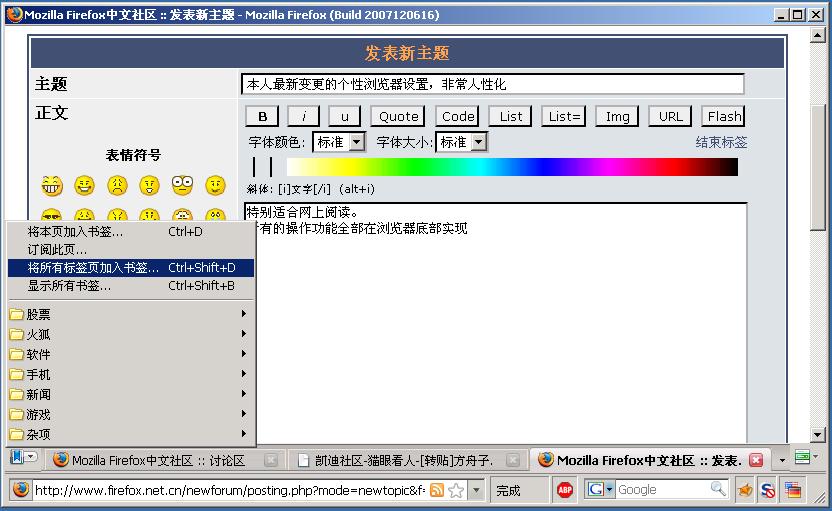
Task: Close the 讨论区 tab with its X
Action: click(271, 460)
